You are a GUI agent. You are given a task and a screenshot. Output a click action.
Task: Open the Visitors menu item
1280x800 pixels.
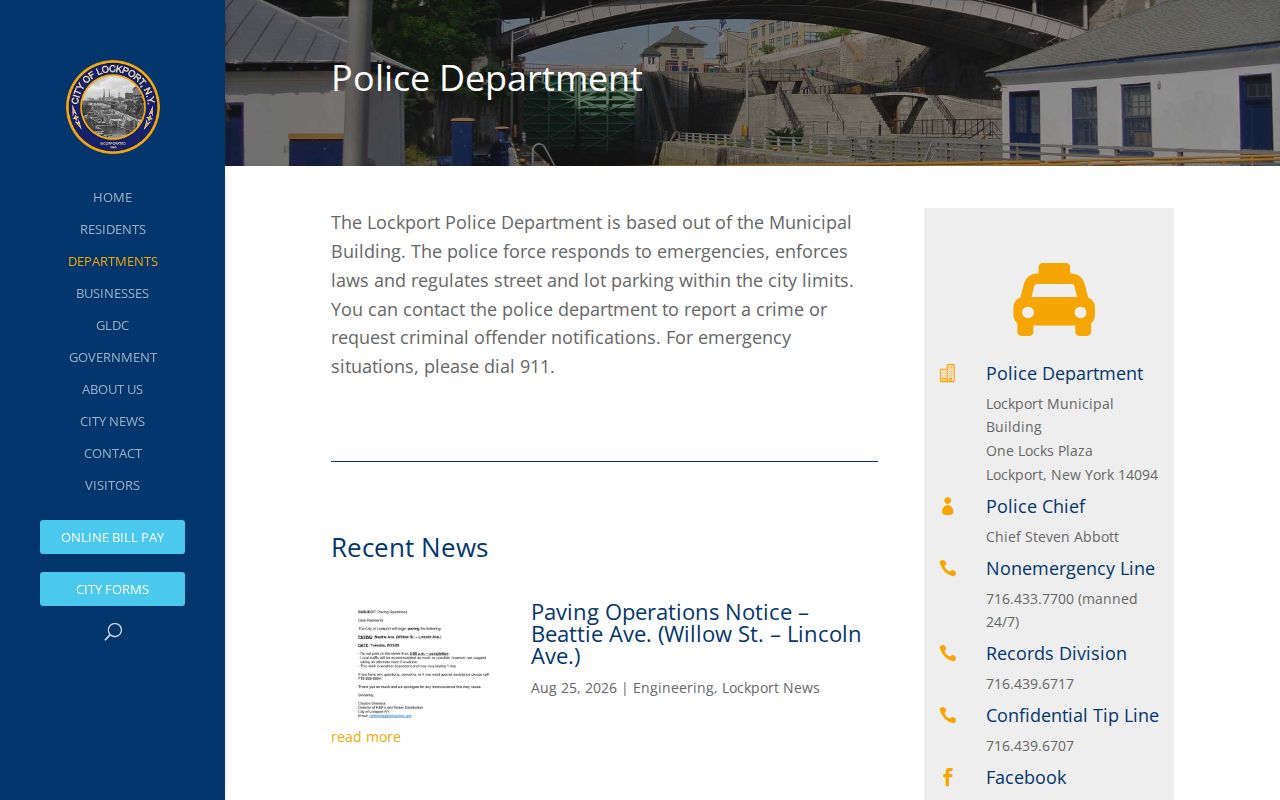(x=112, y=485)
